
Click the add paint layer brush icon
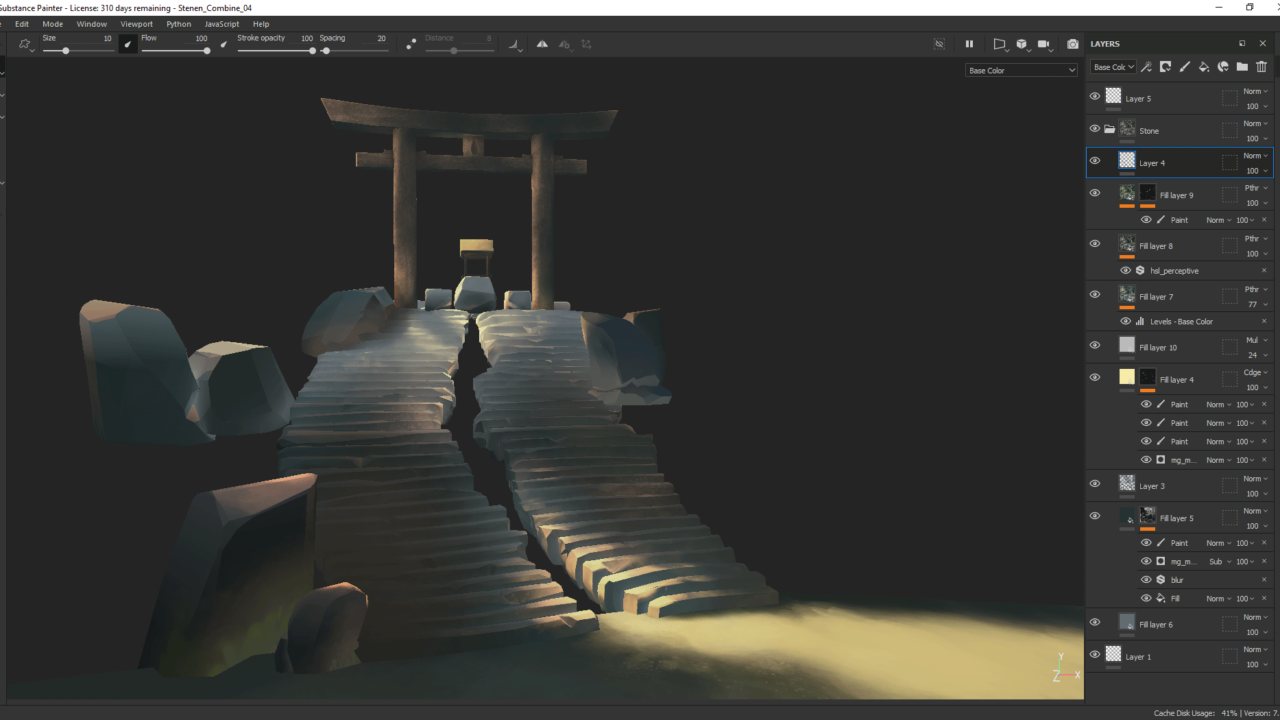(x=1184, y=67)
